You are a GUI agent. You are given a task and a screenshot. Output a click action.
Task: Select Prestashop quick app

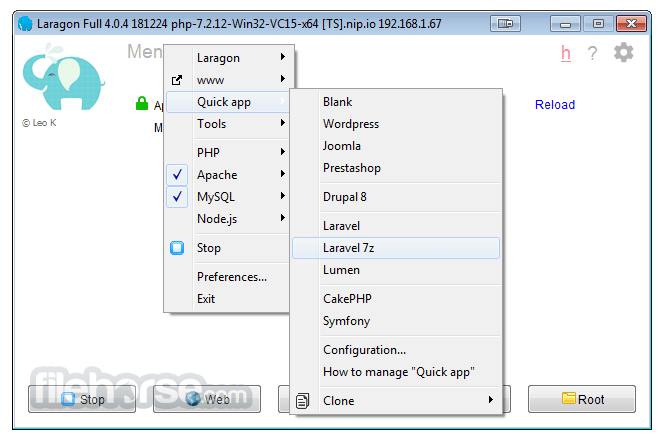click(396, 168)
